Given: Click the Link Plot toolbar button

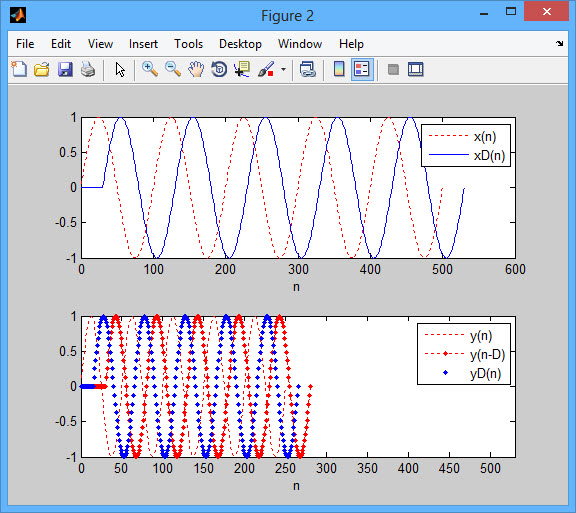Looking at the screenshot, I should click(307, 69).
